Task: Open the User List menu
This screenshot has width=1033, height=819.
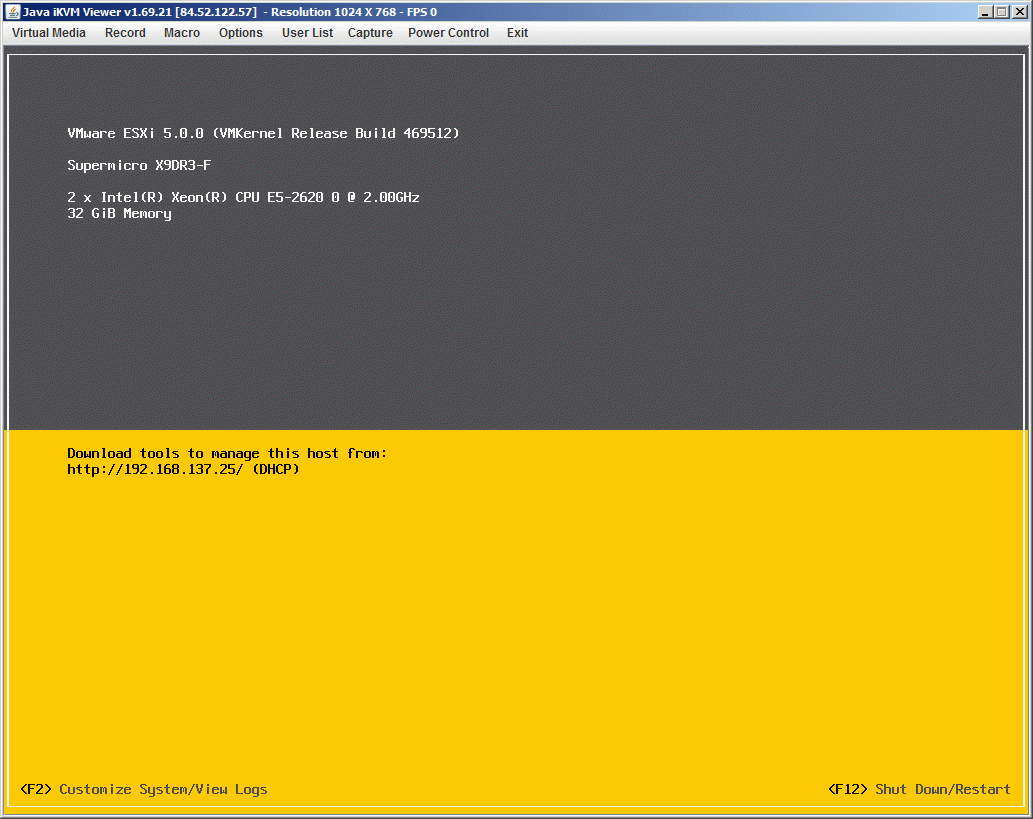Action: click(307, 33)
